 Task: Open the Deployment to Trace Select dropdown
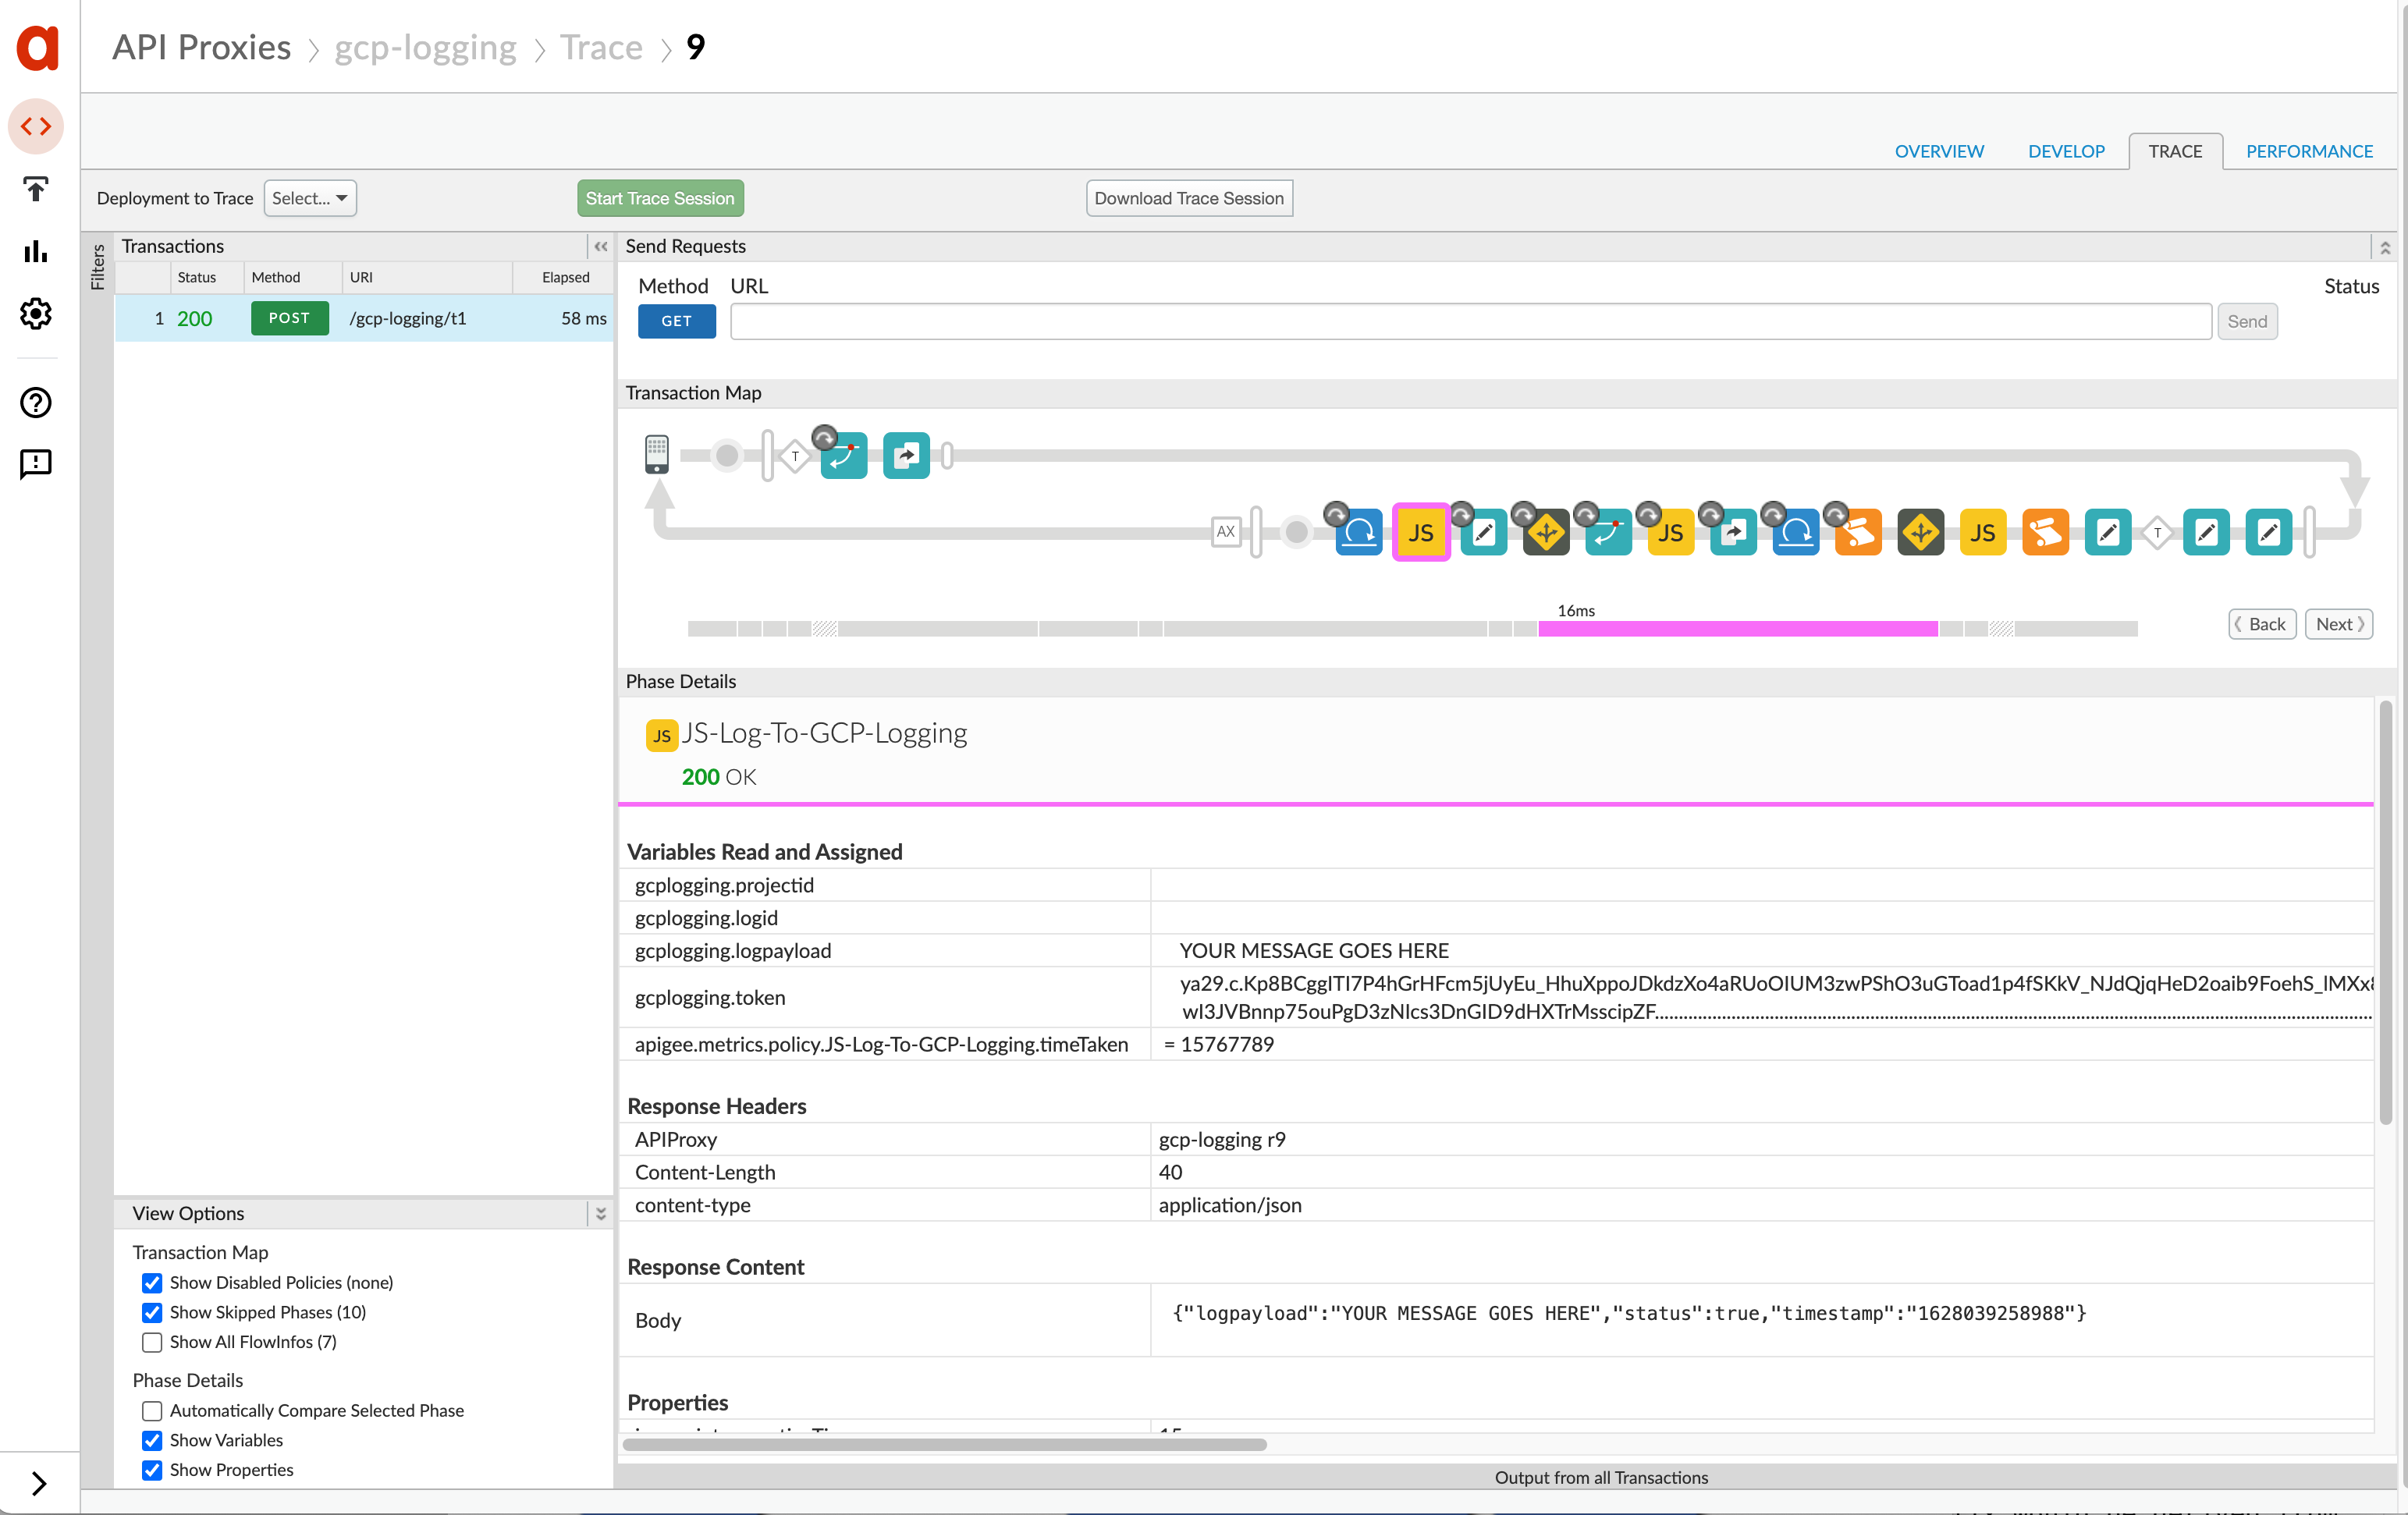[310, 198]
